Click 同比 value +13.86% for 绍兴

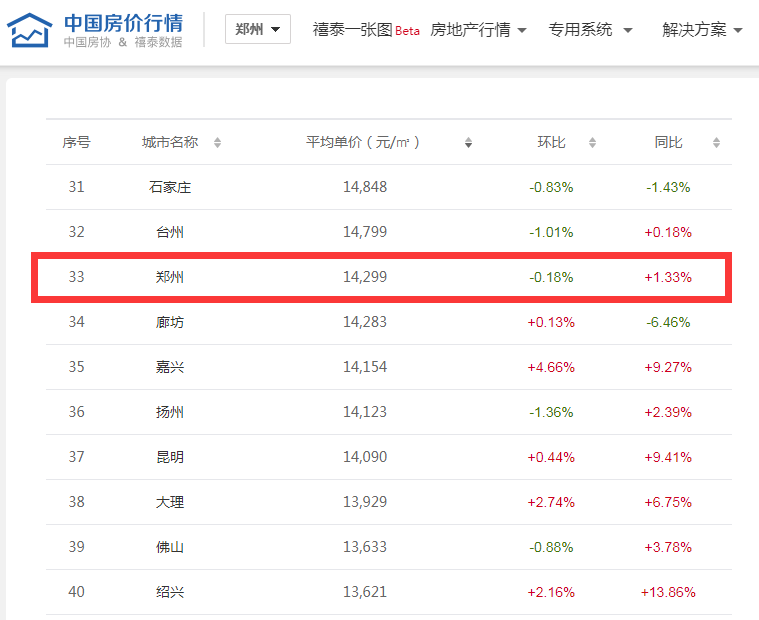[x=668, y=592]
